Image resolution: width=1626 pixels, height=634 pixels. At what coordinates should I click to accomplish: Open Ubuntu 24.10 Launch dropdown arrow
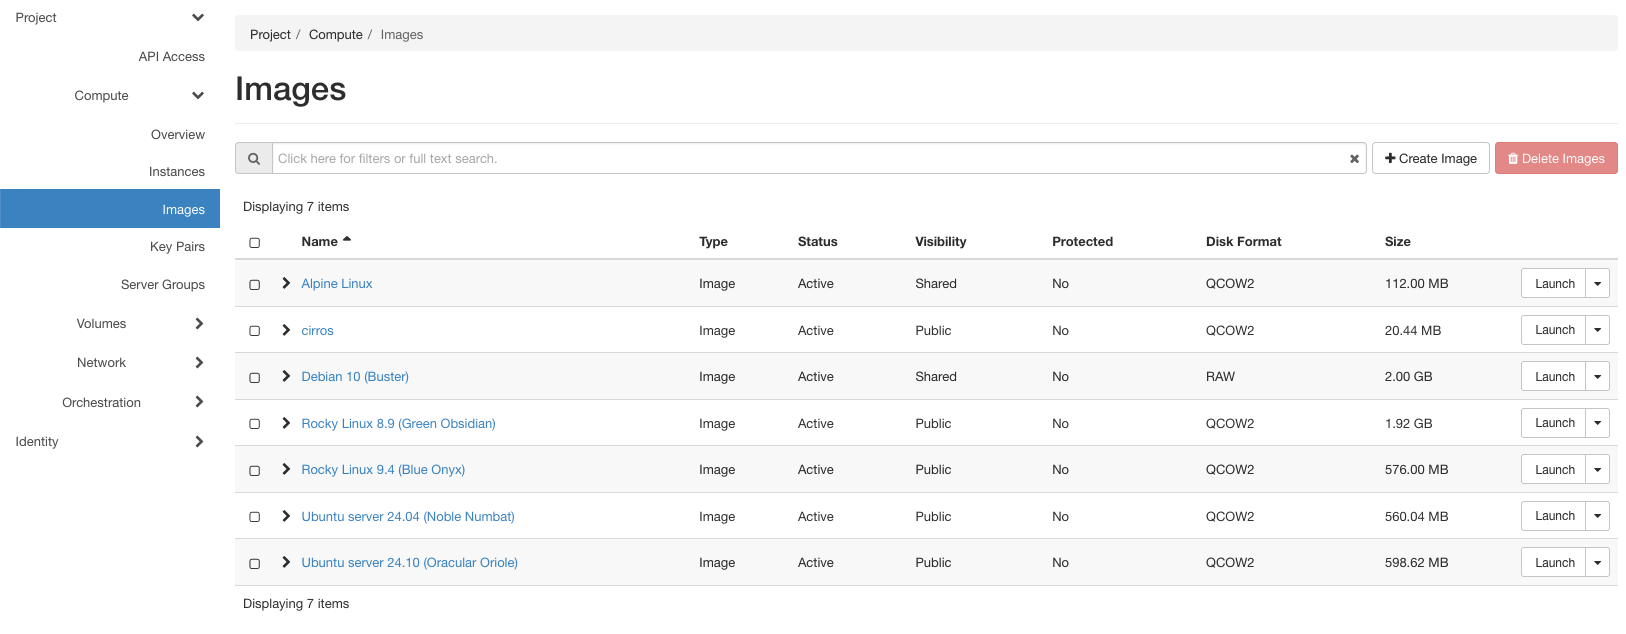[1598, 563]
